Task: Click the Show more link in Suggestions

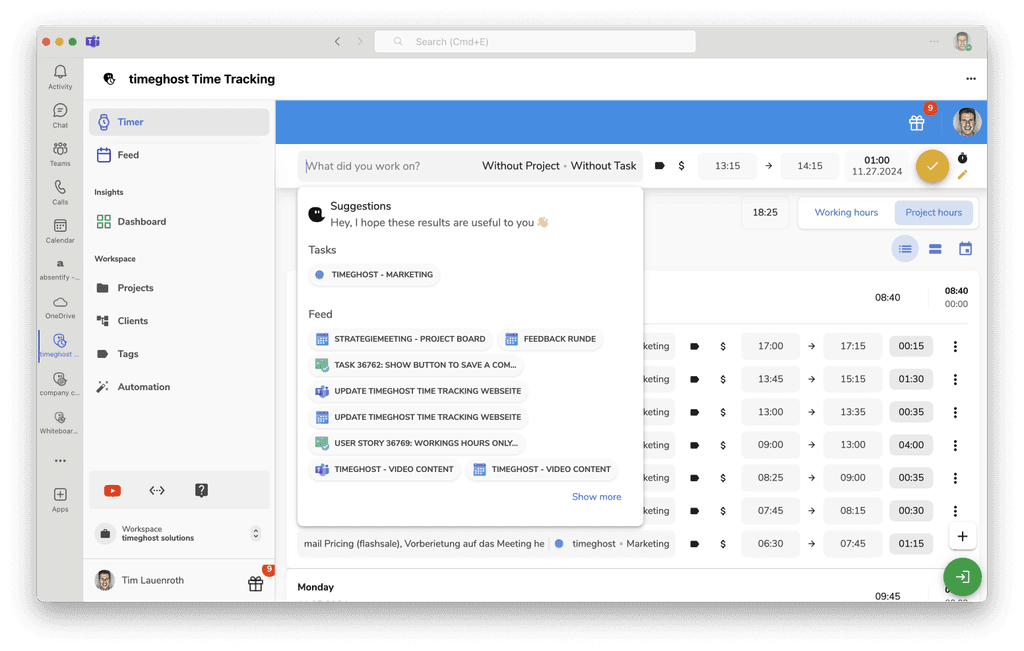Action: pos(596,496)
